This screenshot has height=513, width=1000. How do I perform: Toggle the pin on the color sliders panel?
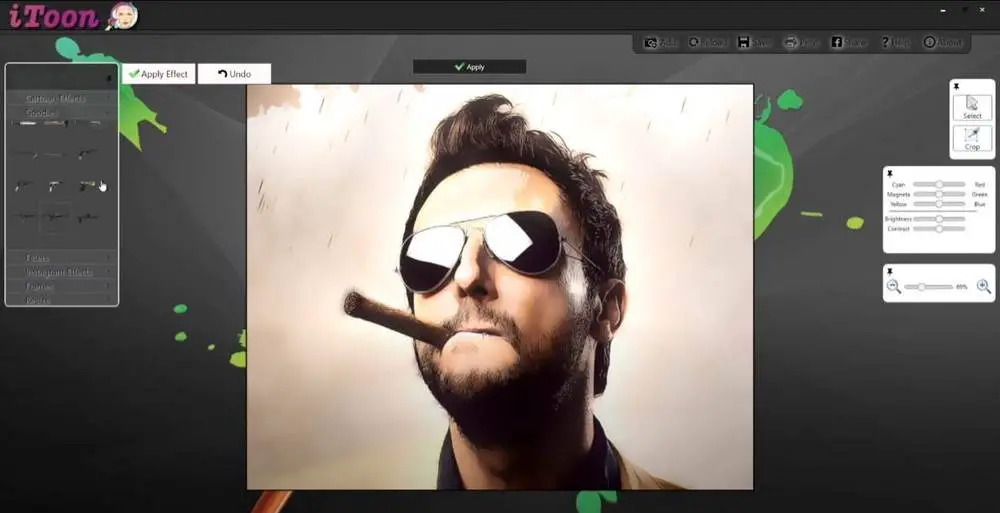point(889,174)
